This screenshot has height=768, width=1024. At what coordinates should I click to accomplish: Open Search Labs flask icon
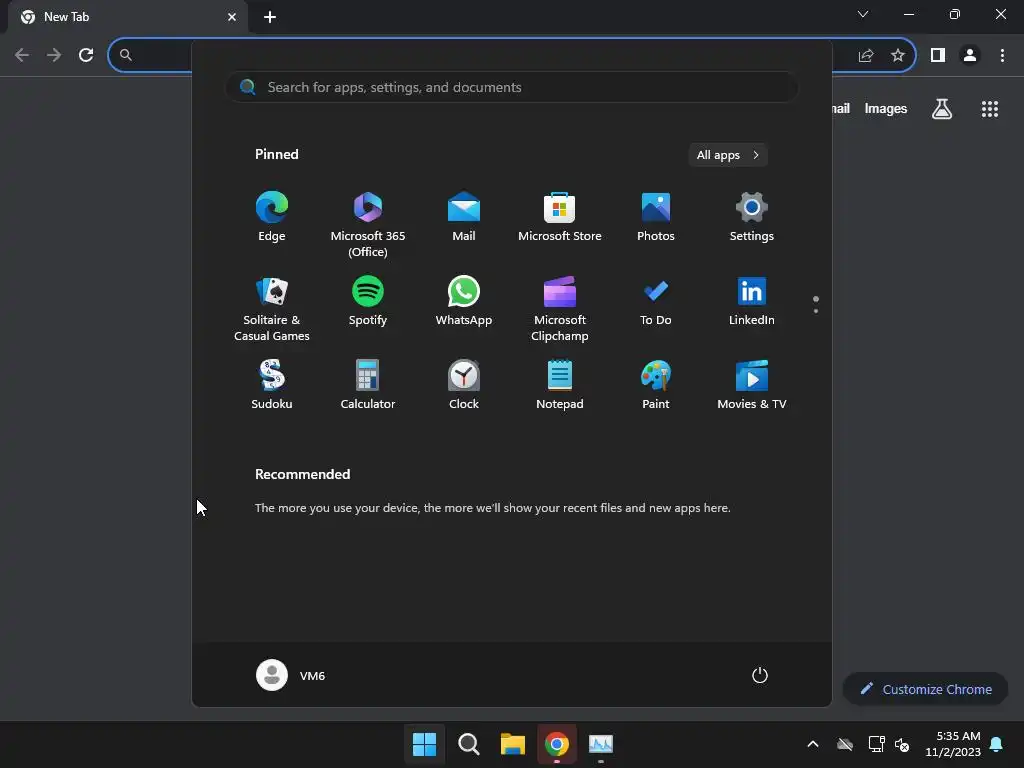tap(942, 109)
